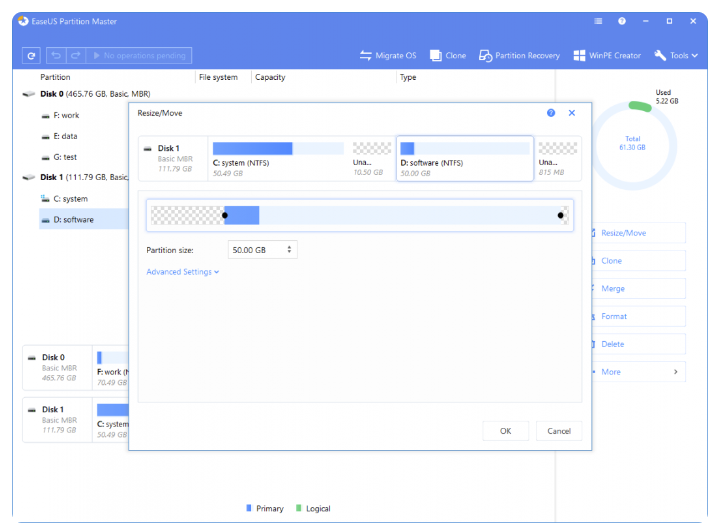The image size is (714, 529).
Task: Click the undo arrow icon
Action: [x=57, y=56]
